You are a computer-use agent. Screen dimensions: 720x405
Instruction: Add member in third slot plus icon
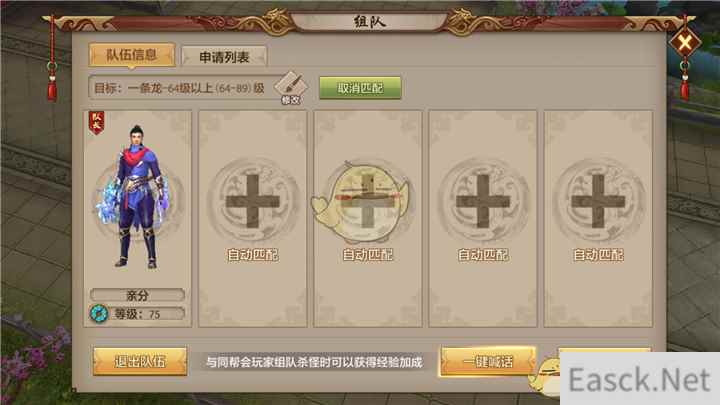[x=367, y=202]
